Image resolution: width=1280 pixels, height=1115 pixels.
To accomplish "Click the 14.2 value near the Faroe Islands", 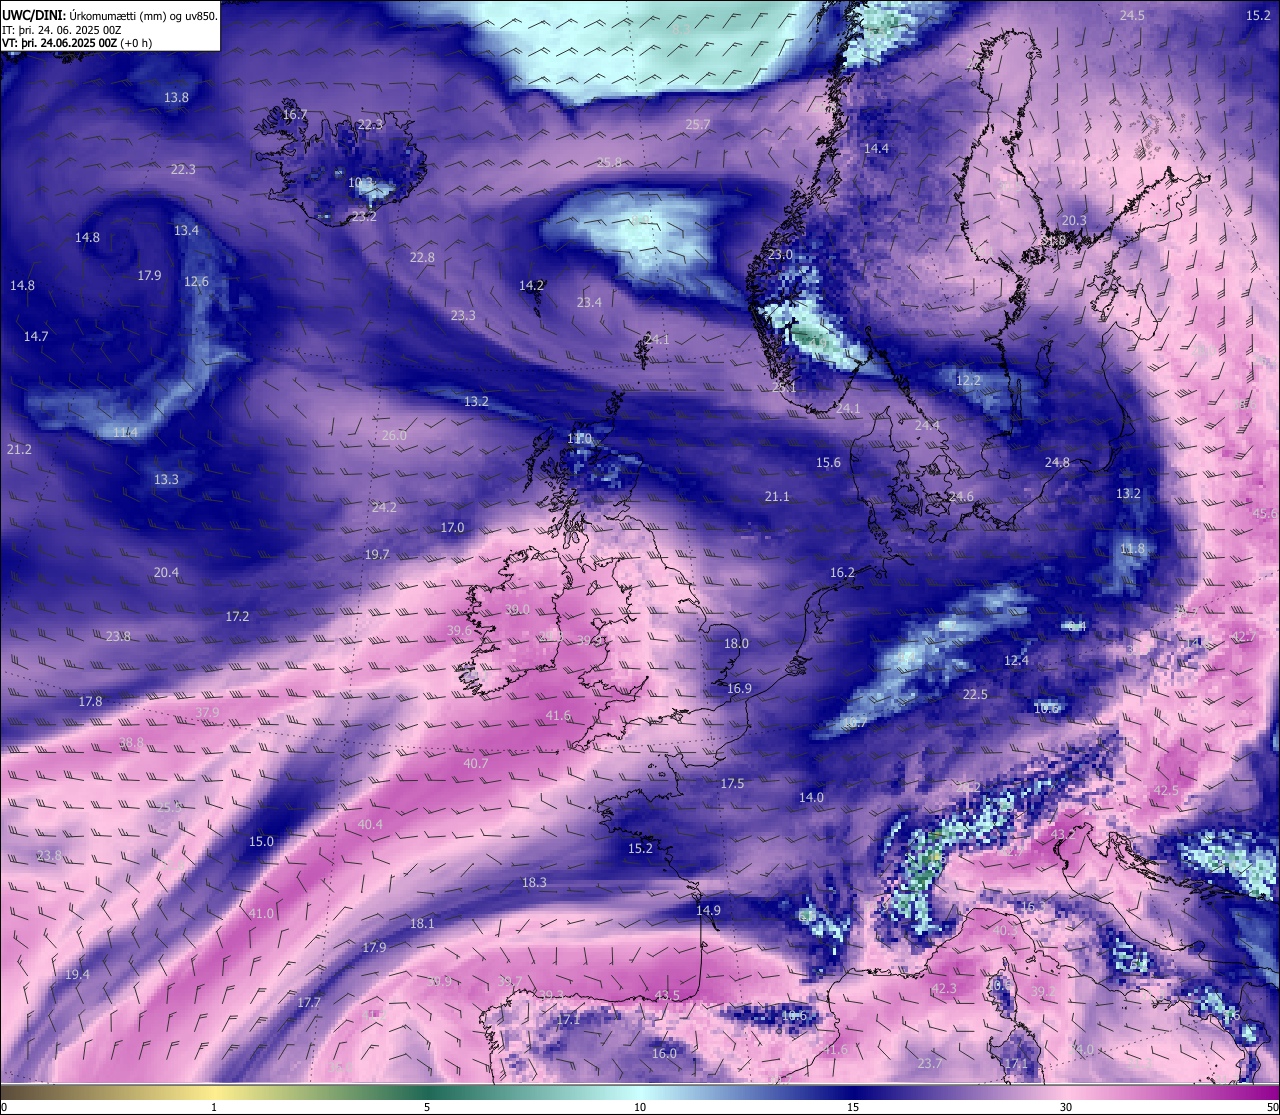I will [531, 285].
